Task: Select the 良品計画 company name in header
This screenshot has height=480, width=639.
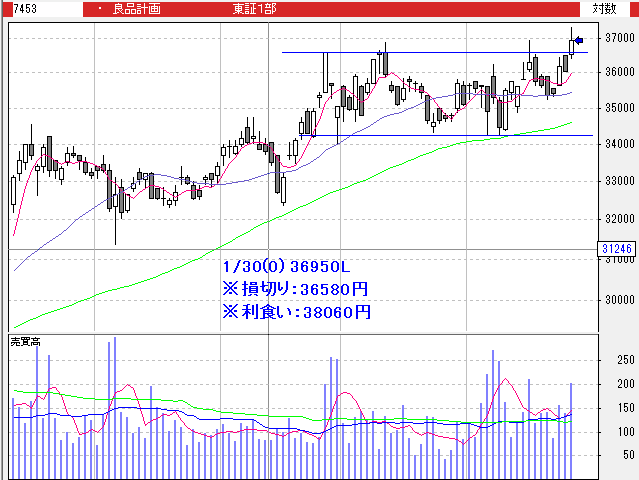Action: [135, 8]
